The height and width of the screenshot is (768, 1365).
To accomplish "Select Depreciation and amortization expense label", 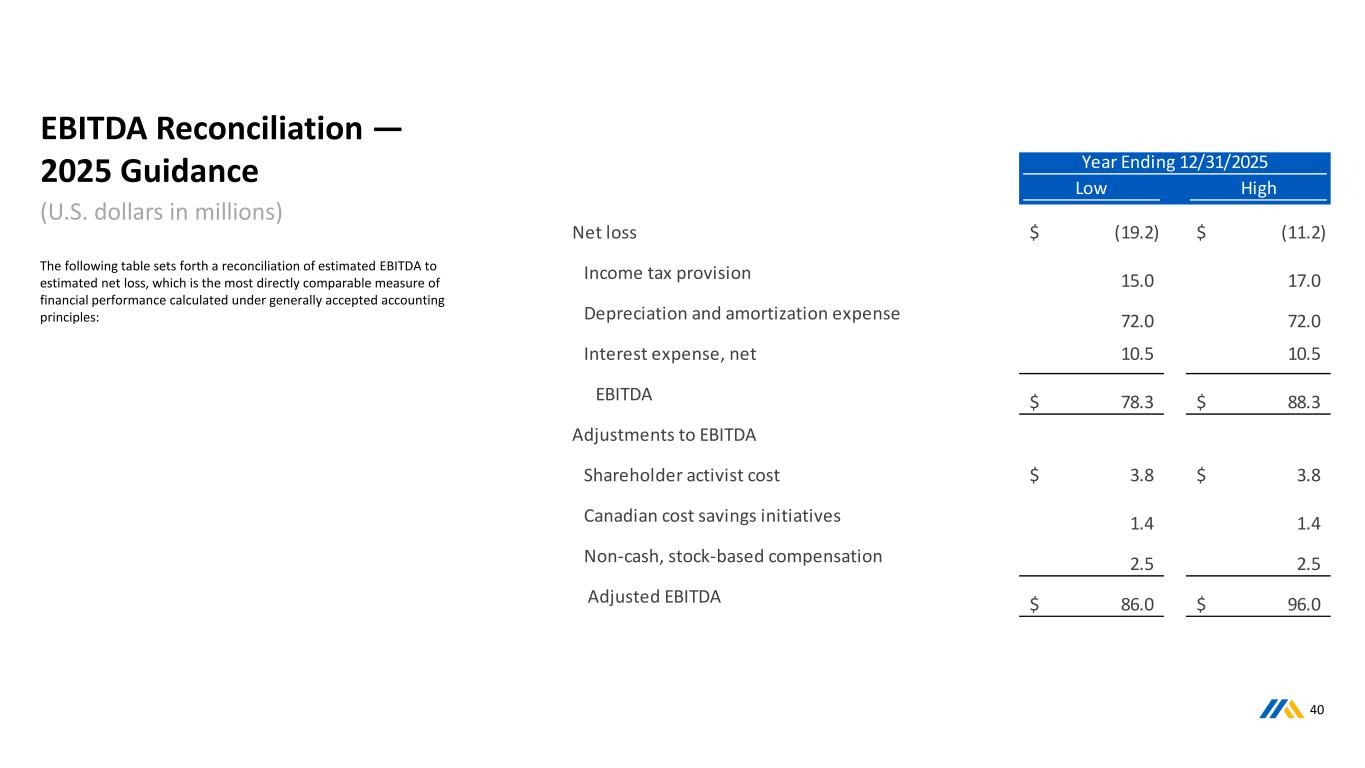I will 741,313.
